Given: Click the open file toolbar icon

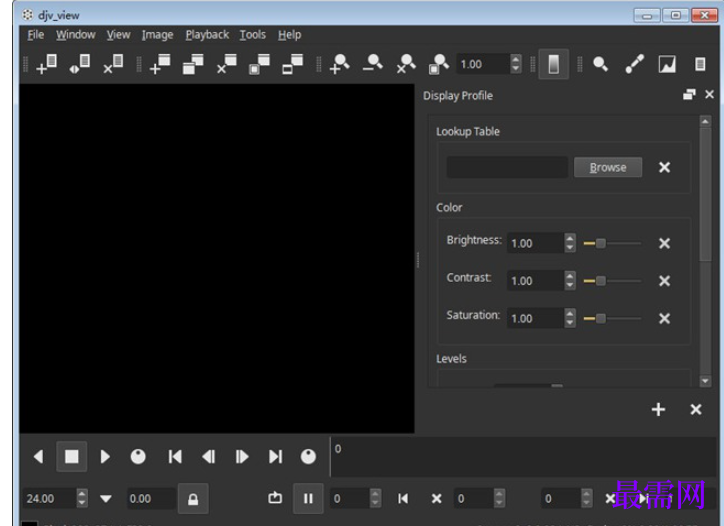Looking at the screenshot, I should (x=46, y=64).
